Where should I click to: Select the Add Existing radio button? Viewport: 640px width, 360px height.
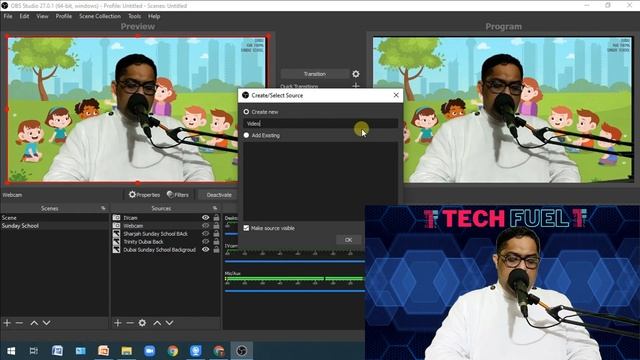(246, 135)
